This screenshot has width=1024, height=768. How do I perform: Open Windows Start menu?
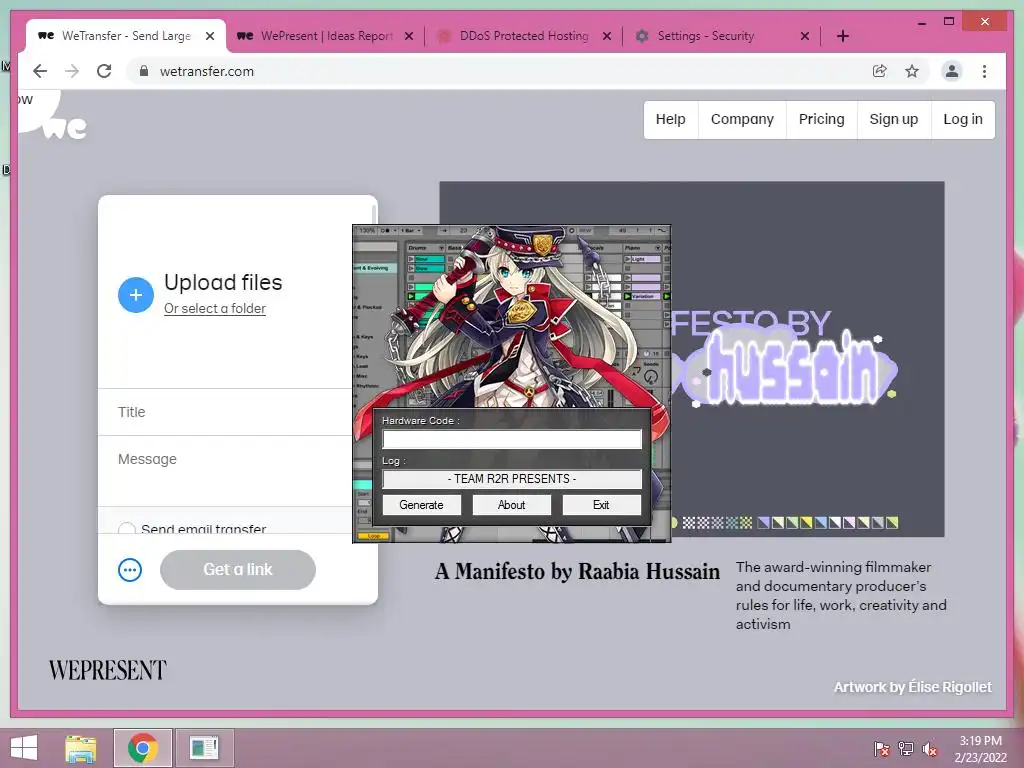tap(24, 748)
